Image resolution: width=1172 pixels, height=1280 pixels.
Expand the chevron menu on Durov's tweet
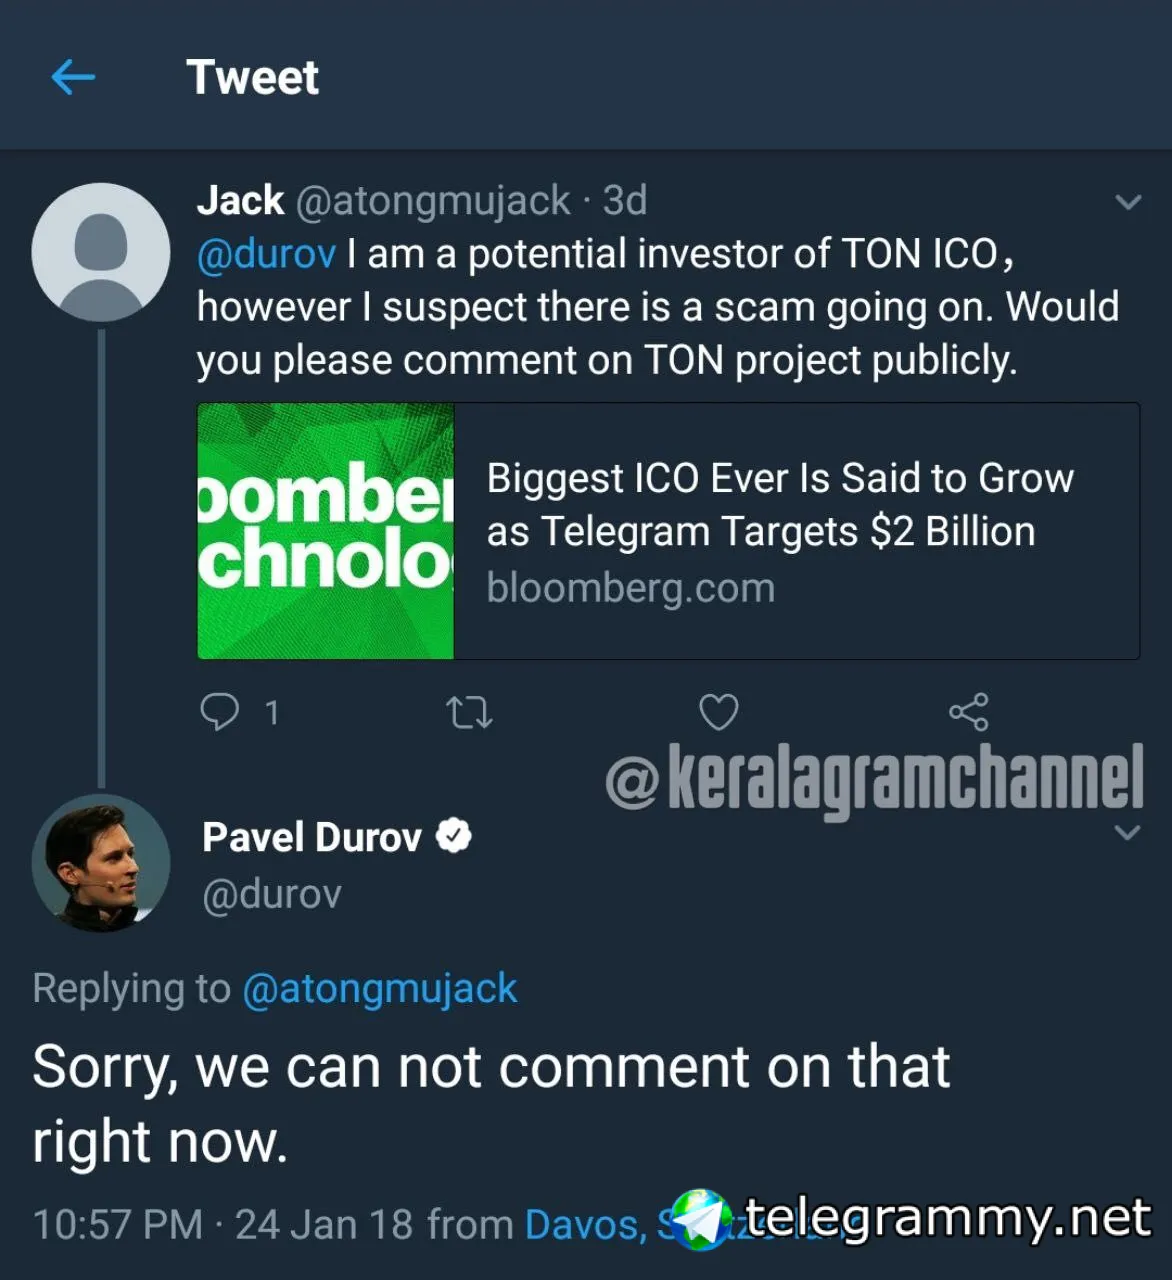pyautogui.click(x=1127, y=833)
